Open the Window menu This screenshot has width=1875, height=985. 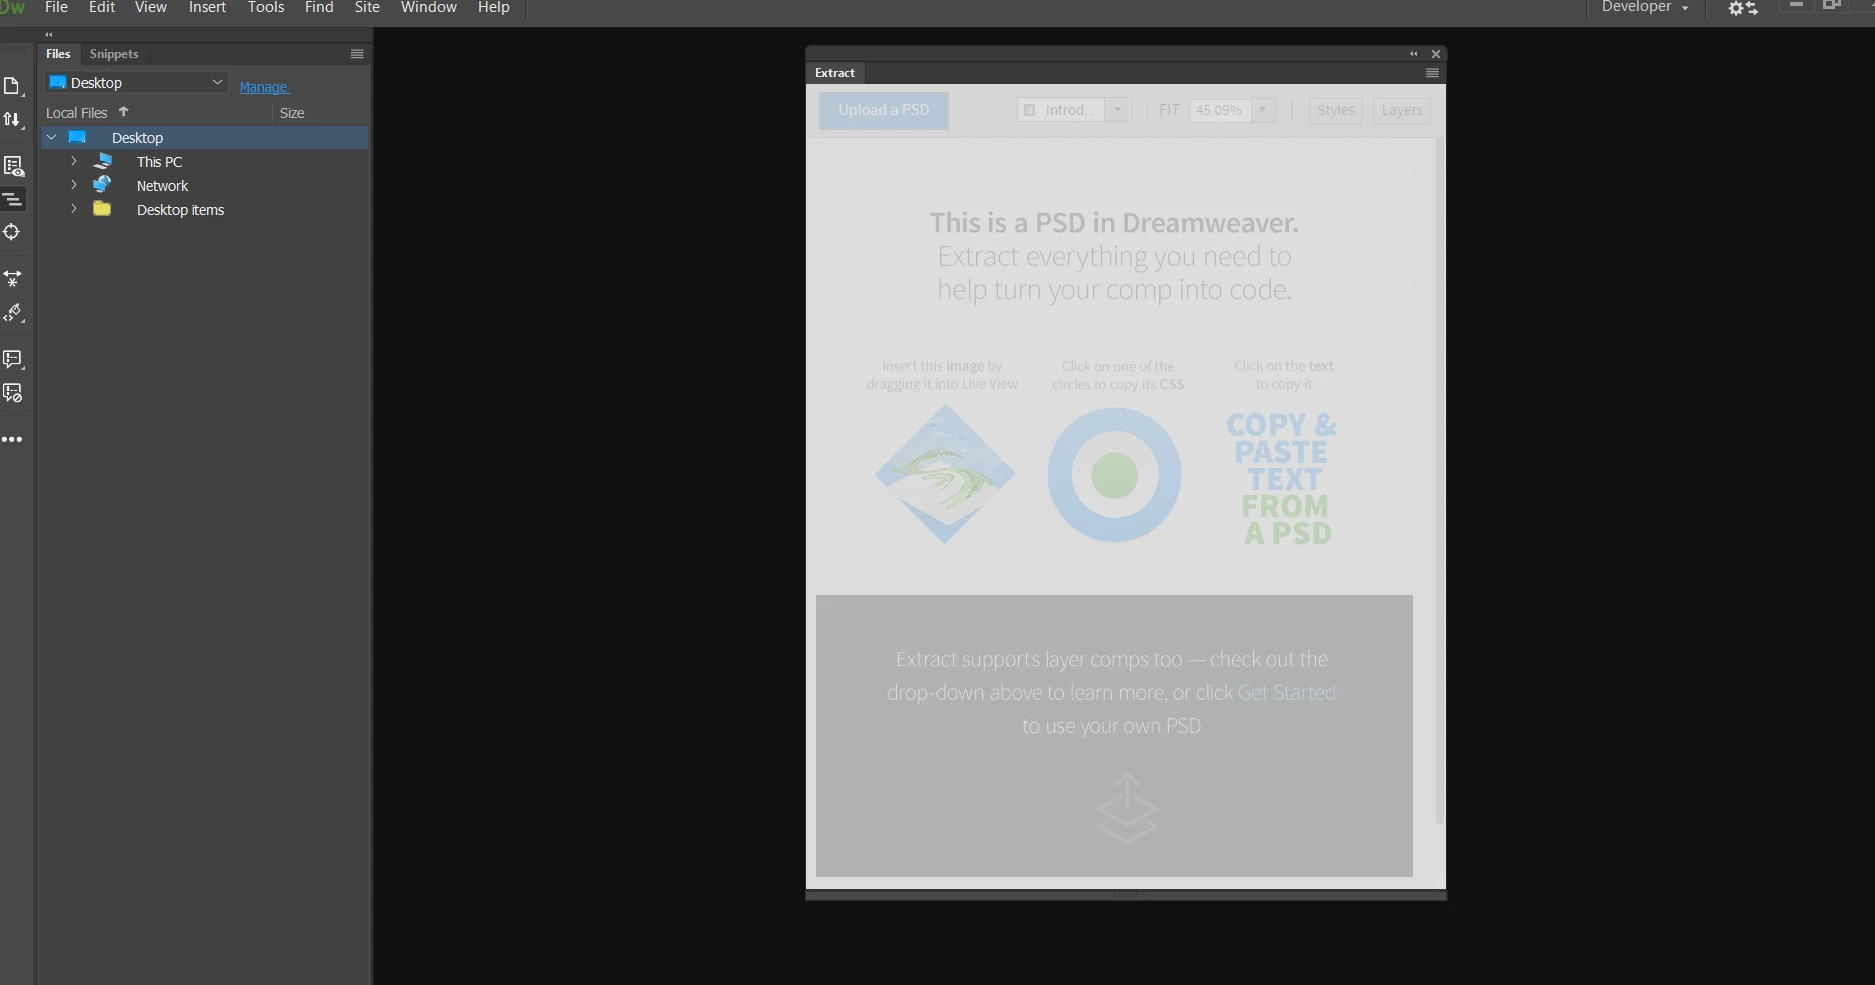[429, 8]
